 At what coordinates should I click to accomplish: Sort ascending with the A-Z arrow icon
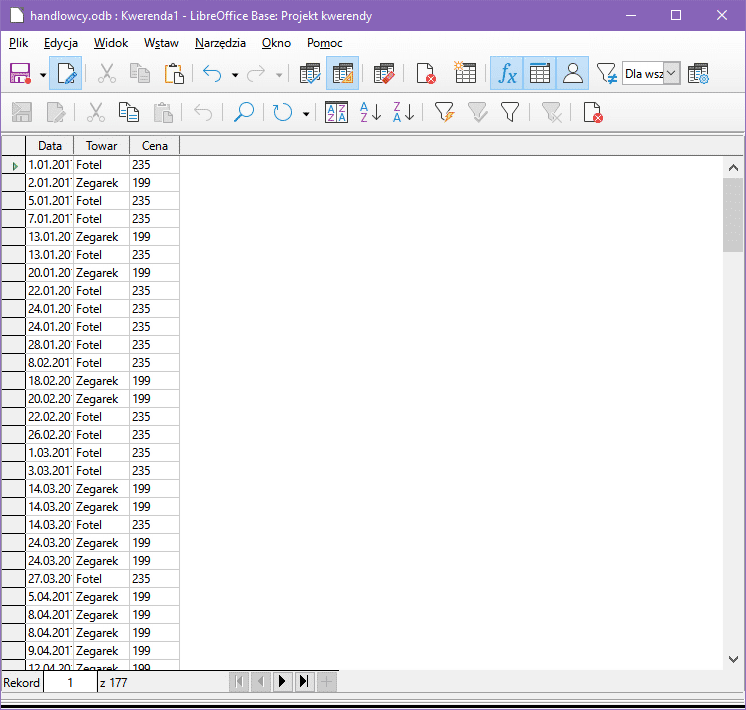pos(370,112)
